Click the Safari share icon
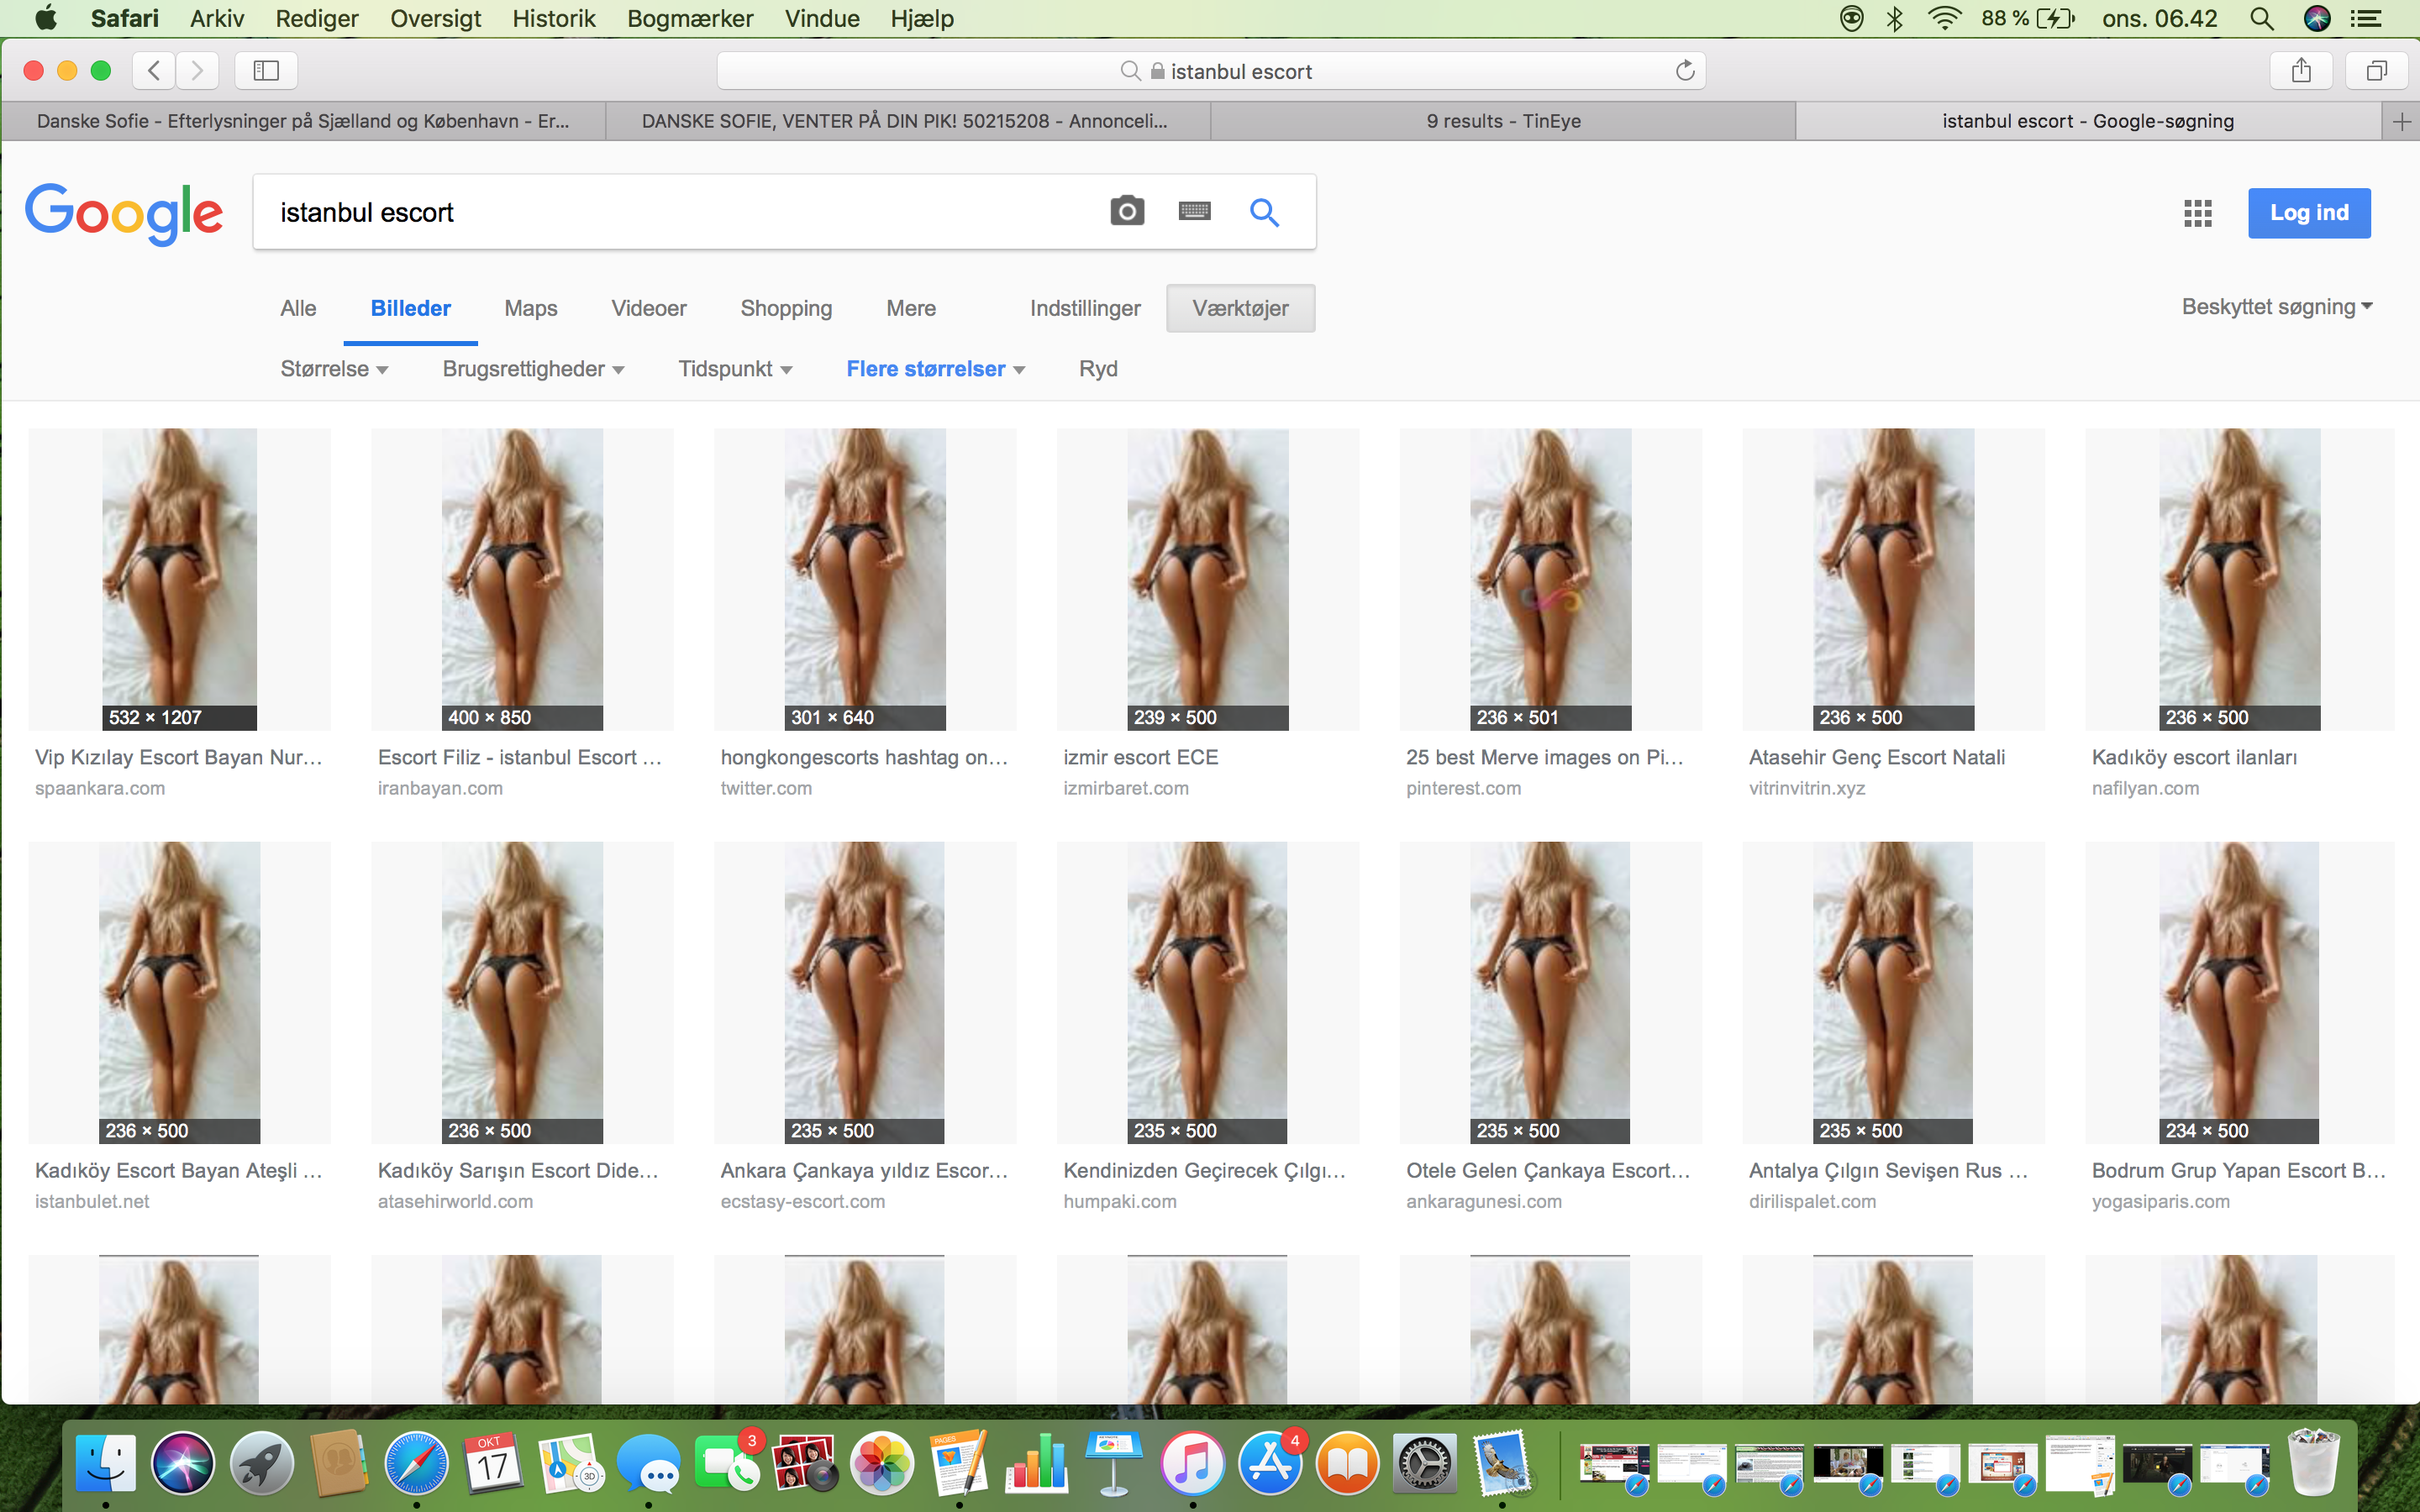The height and width of the screenshot is (1512, 2420). coord(2301,71)
